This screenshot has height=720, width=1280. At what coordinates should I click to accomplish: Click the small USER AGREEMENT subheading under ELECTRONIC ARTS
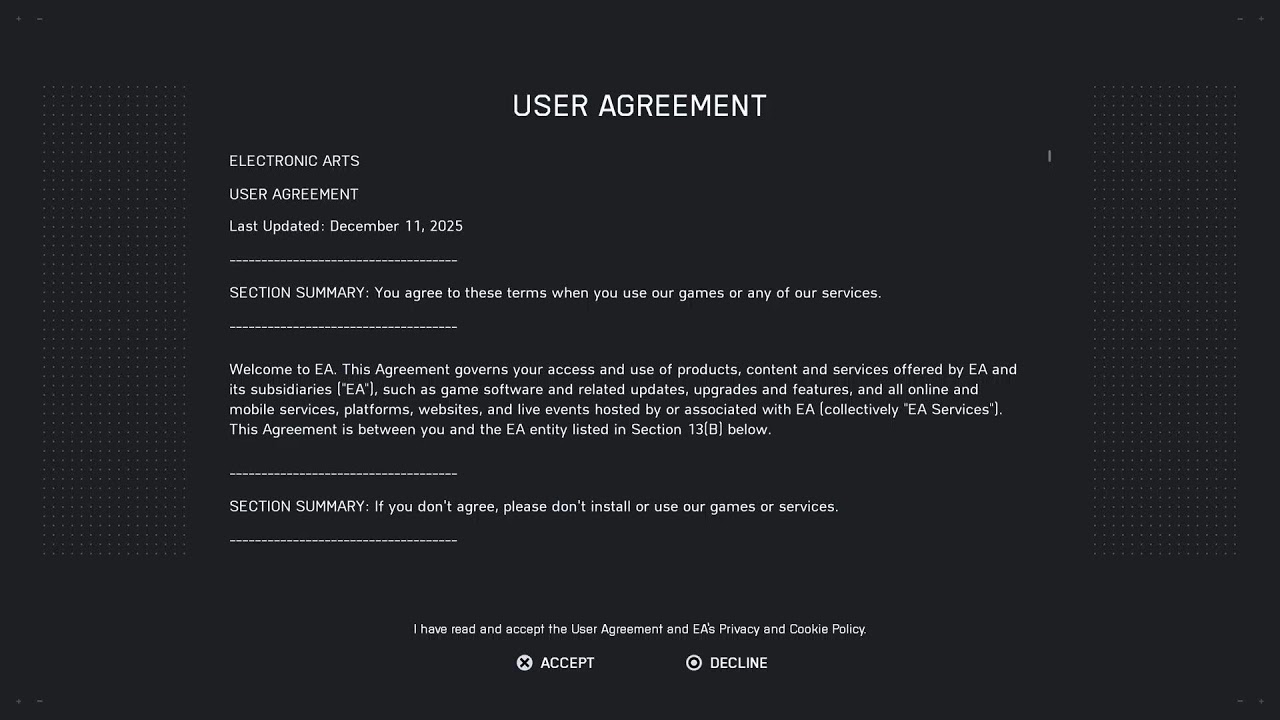tap(293, 194)
